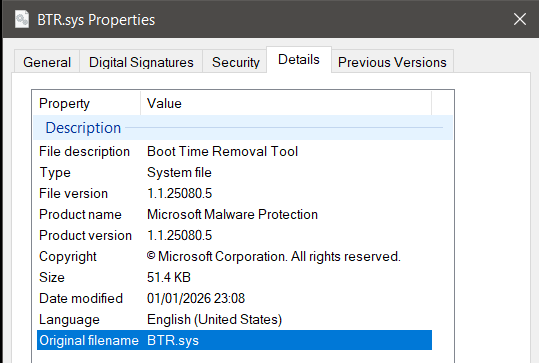Go to the Previous Versions tab
Image resolution: width=539 pixels, height=363 pixels.
tap(392, 62)
